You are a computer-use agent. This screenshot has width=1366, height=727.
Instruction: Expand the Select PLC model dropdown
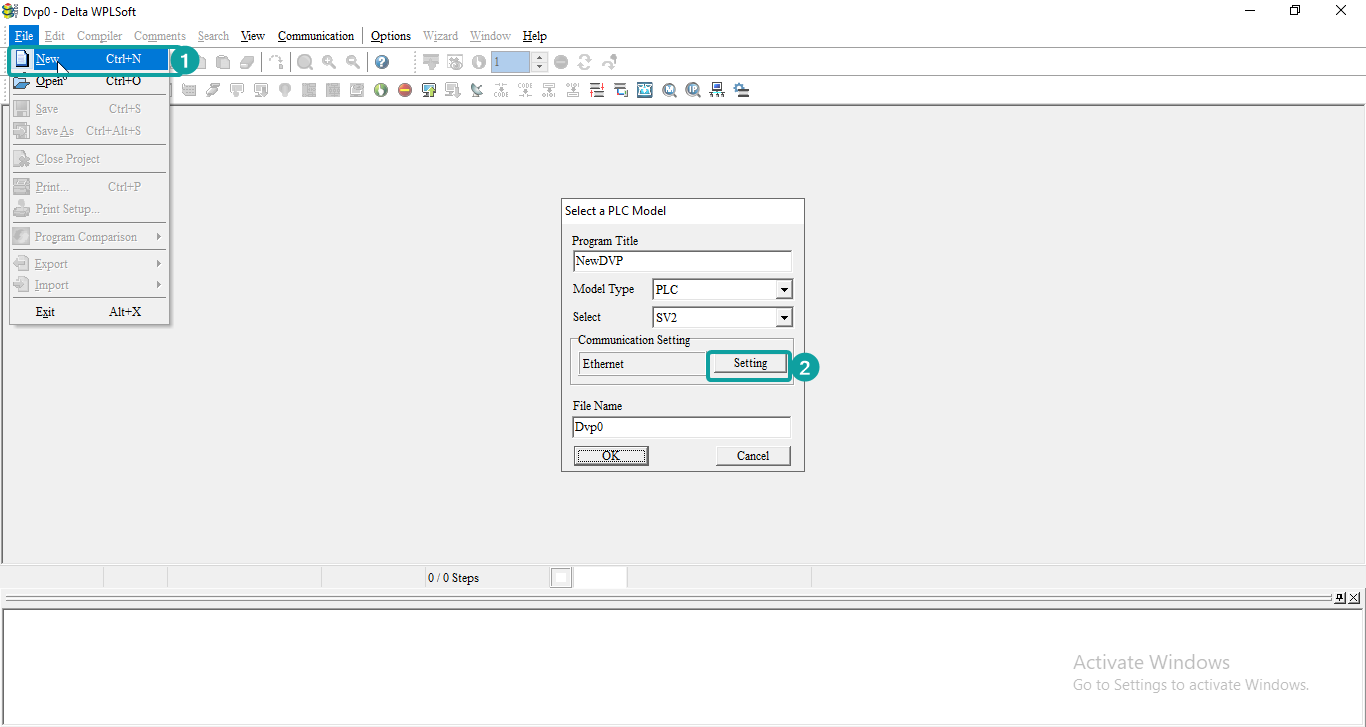point(784,318)
